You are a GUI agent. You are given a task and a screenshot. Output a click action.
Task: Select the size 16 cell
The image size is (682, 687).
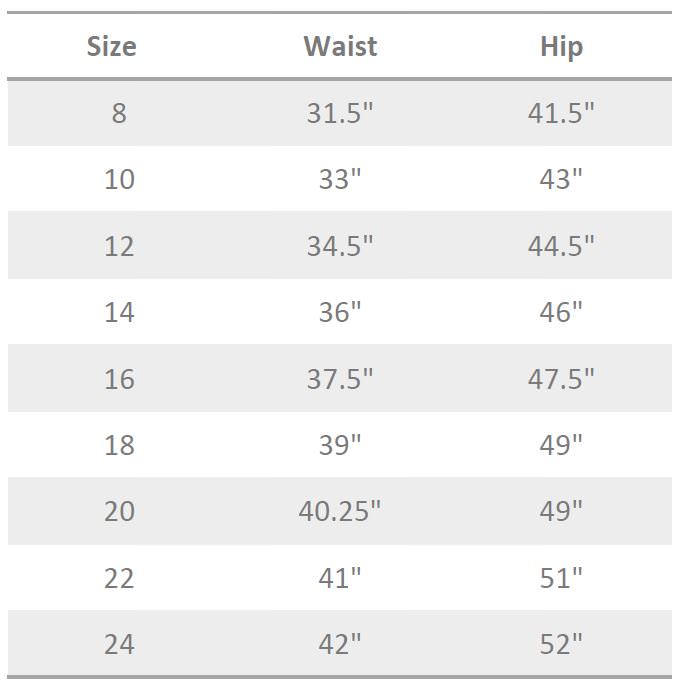point(119,379)
